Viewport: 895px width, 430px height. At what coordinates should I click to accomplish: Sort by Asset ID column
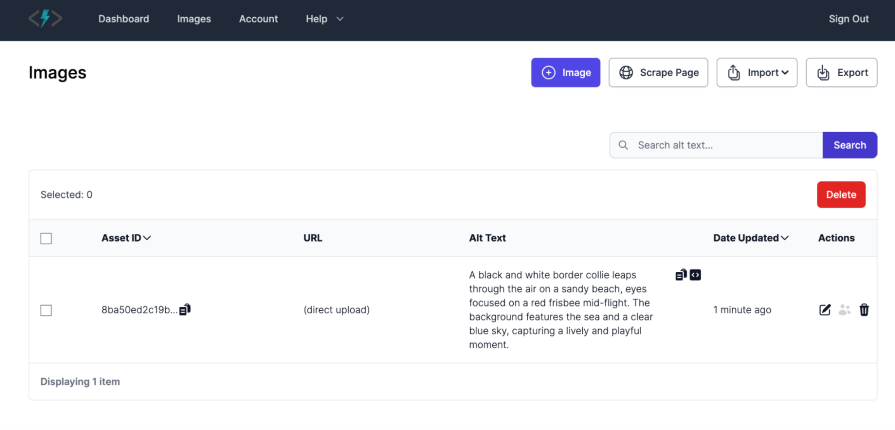point(126,238)
